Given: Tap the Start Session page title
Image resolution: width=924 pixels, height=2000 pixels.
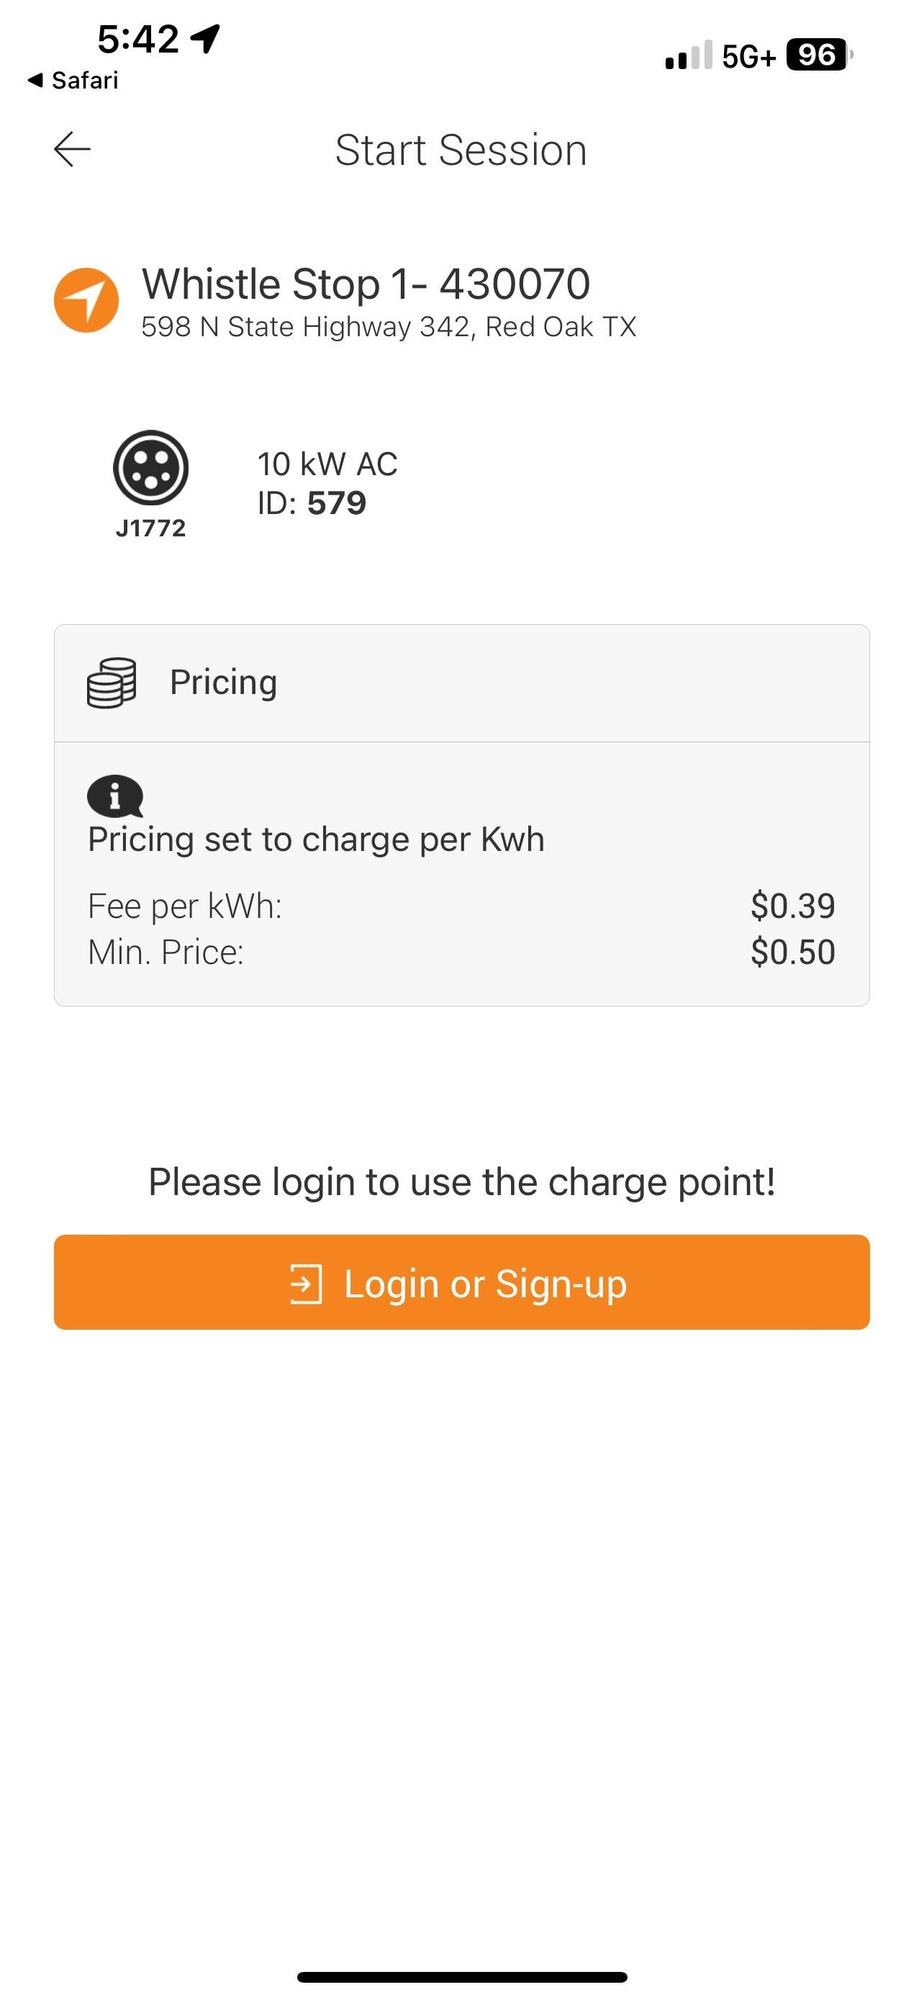Looking at the screenshot, I should [461, 150].
